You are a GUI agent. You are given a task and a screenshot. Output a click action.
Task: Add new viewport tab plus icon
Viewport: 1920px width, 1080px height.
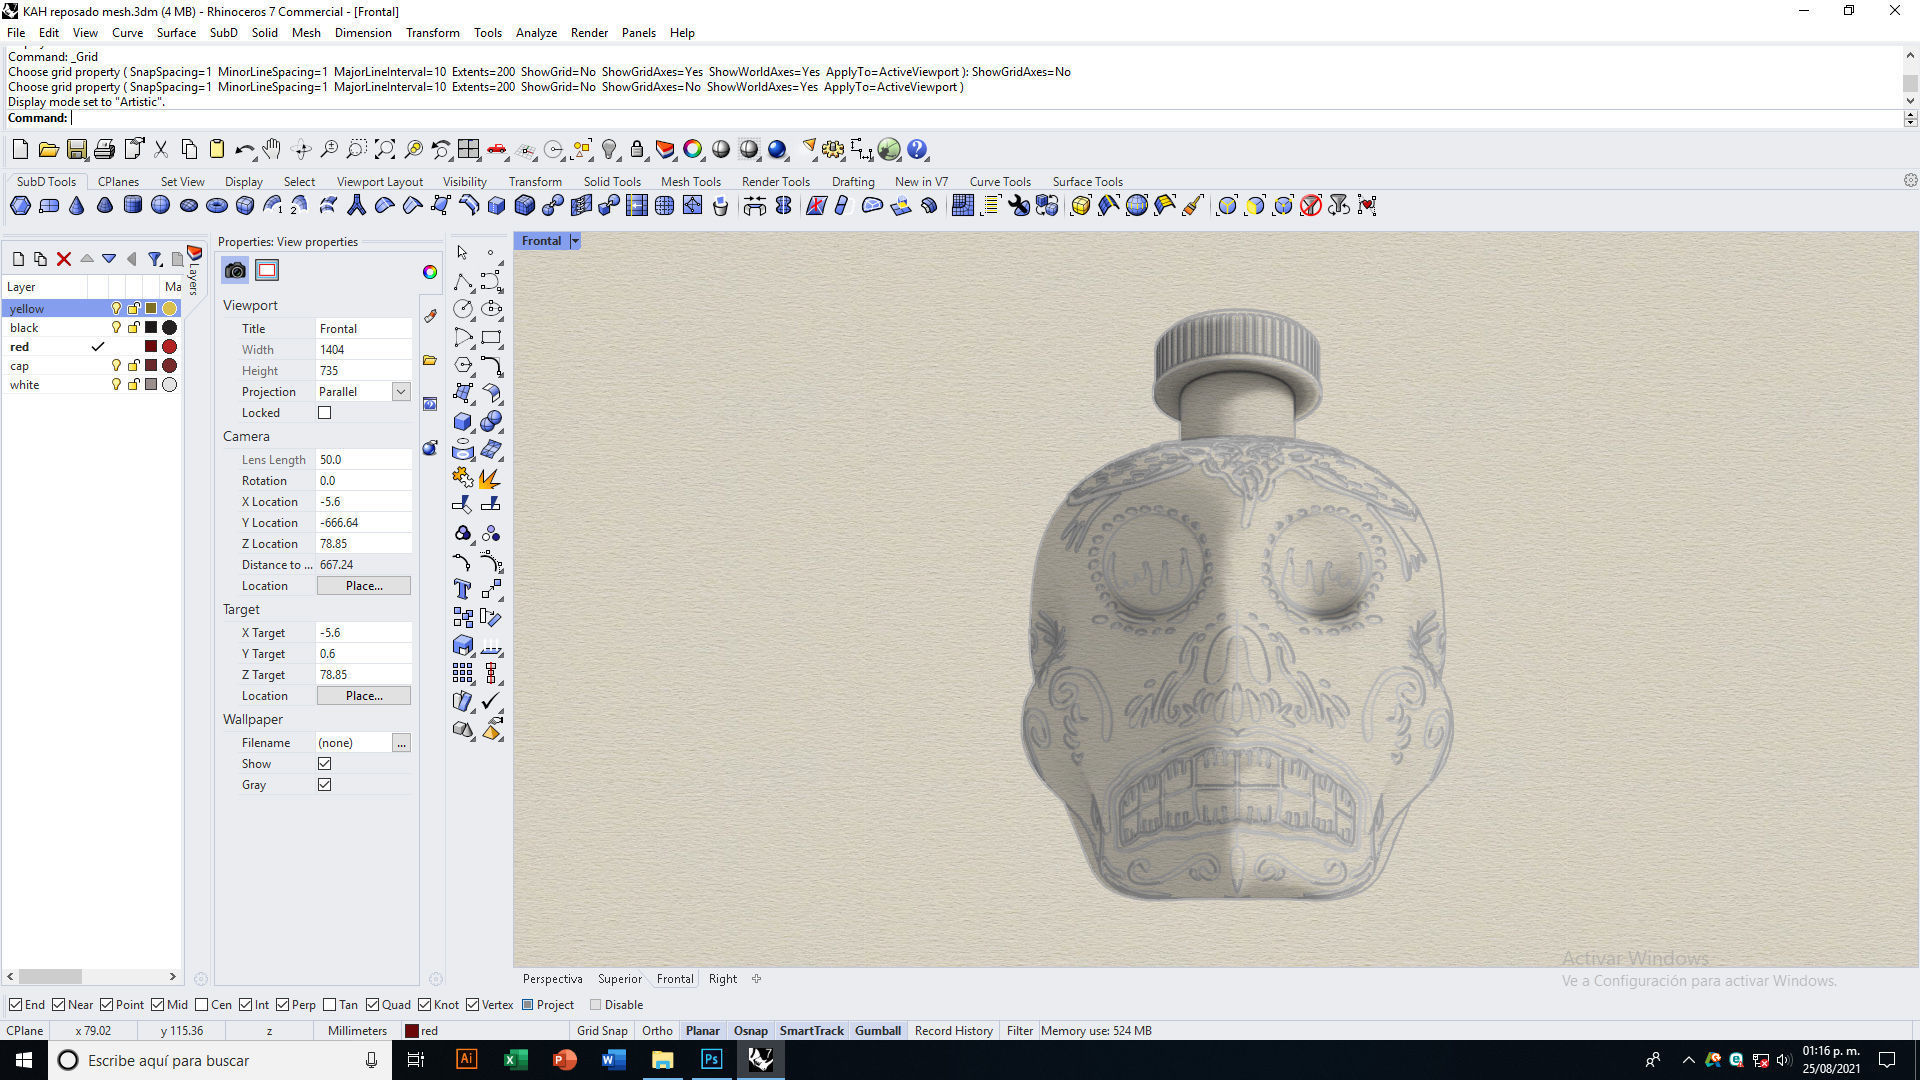757,979
